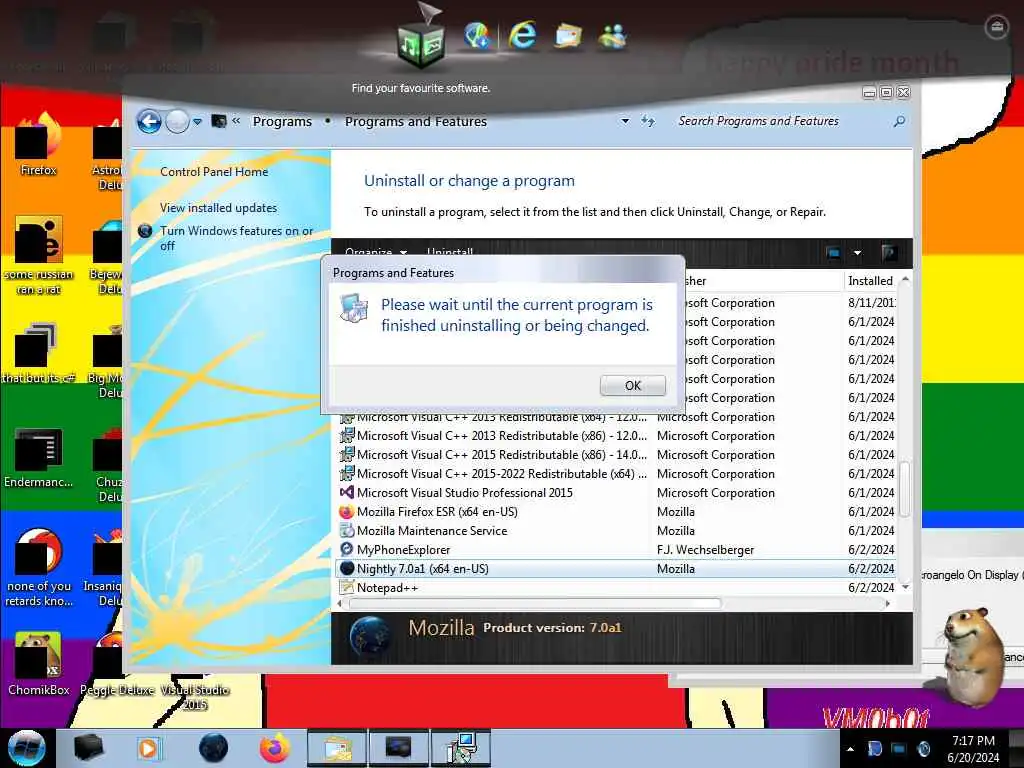Open the Organize menu in the toolbar

pos(376,252)
